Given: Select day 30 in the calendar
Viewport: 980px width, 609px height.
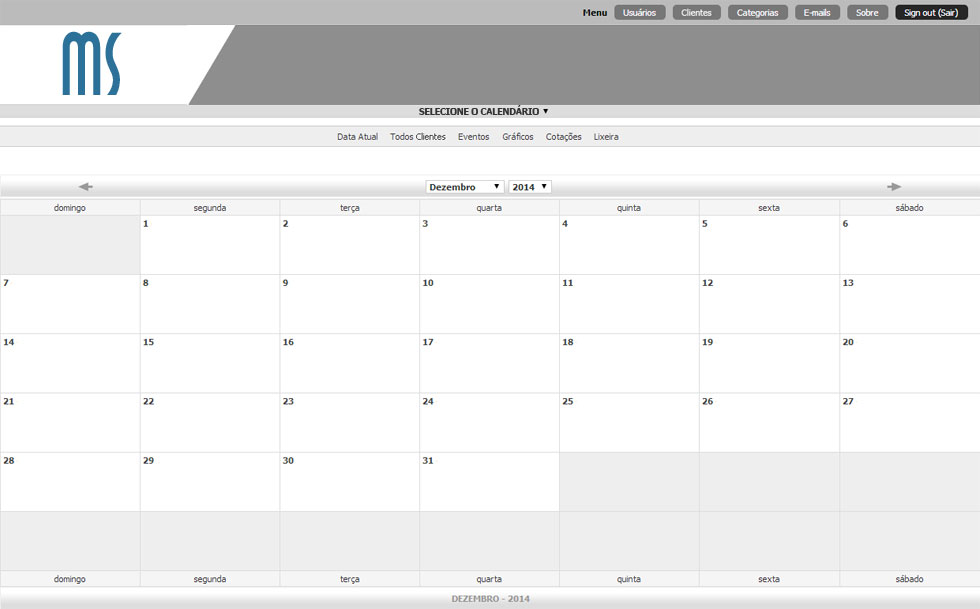Looking at the screenshot, I should click(350, 482).
